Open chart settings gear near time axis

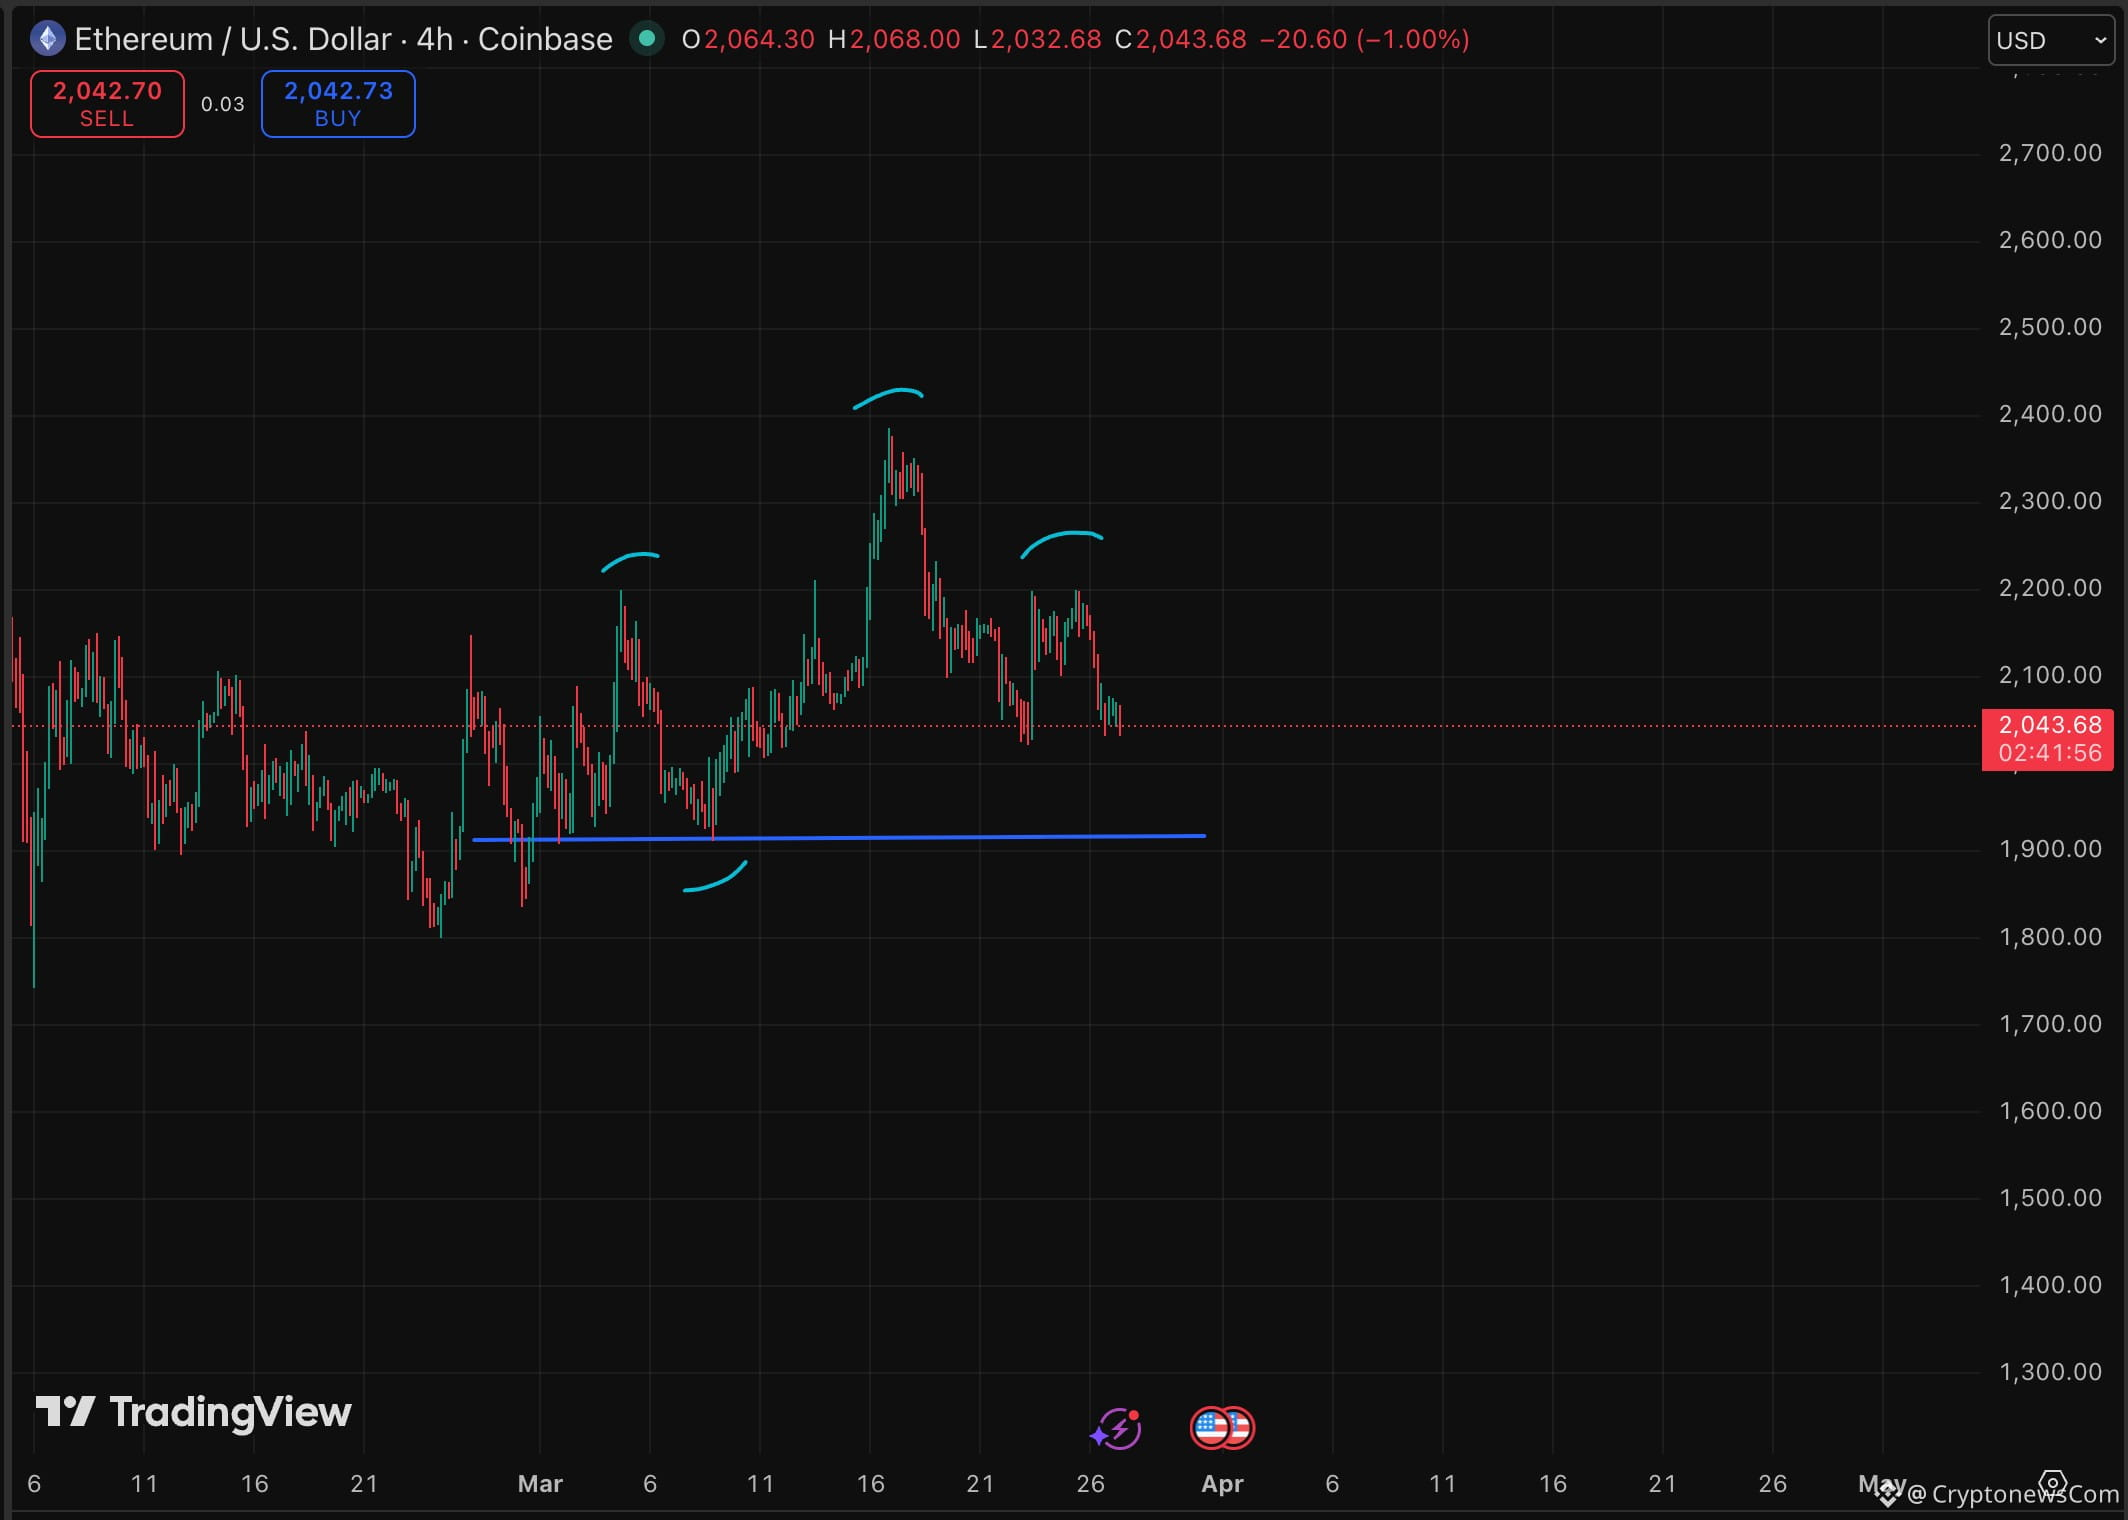[2052, 1482]
